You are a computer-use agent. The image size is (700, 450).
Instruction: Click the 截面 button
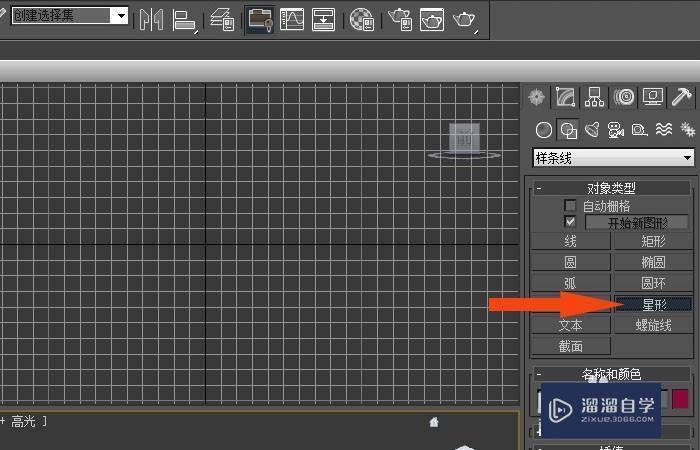571,346
